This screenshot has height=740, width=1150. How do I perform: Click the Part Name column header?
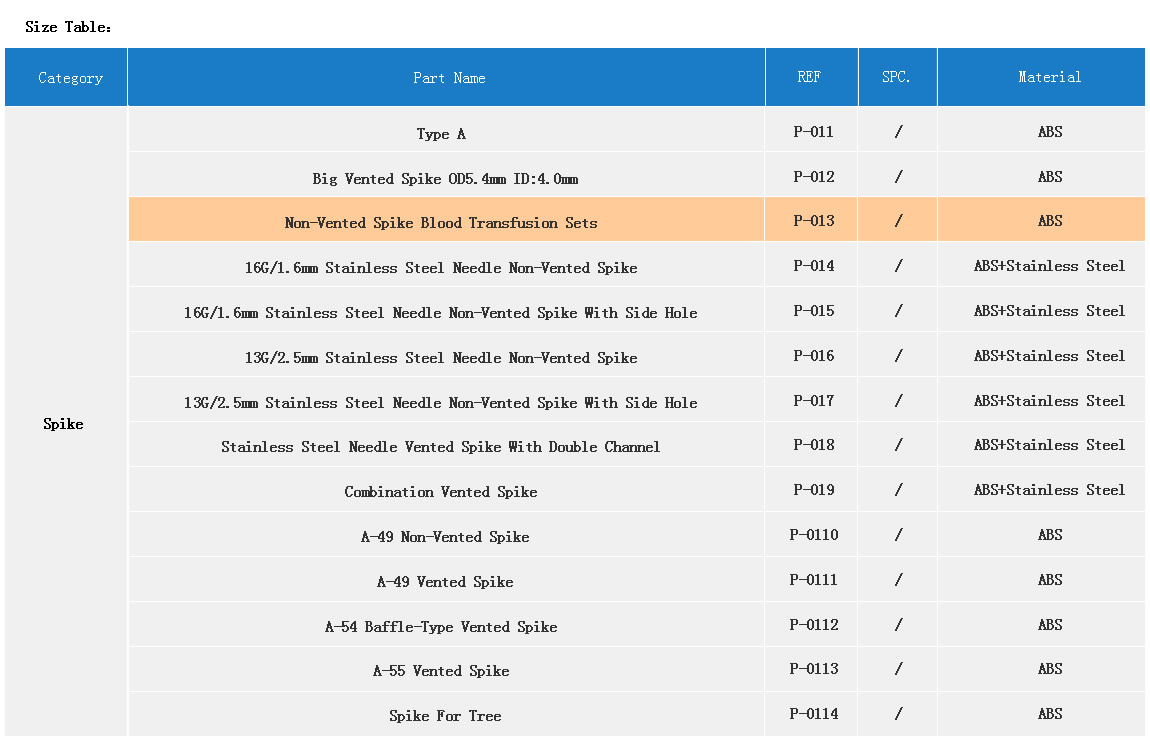tap(449, 78)
